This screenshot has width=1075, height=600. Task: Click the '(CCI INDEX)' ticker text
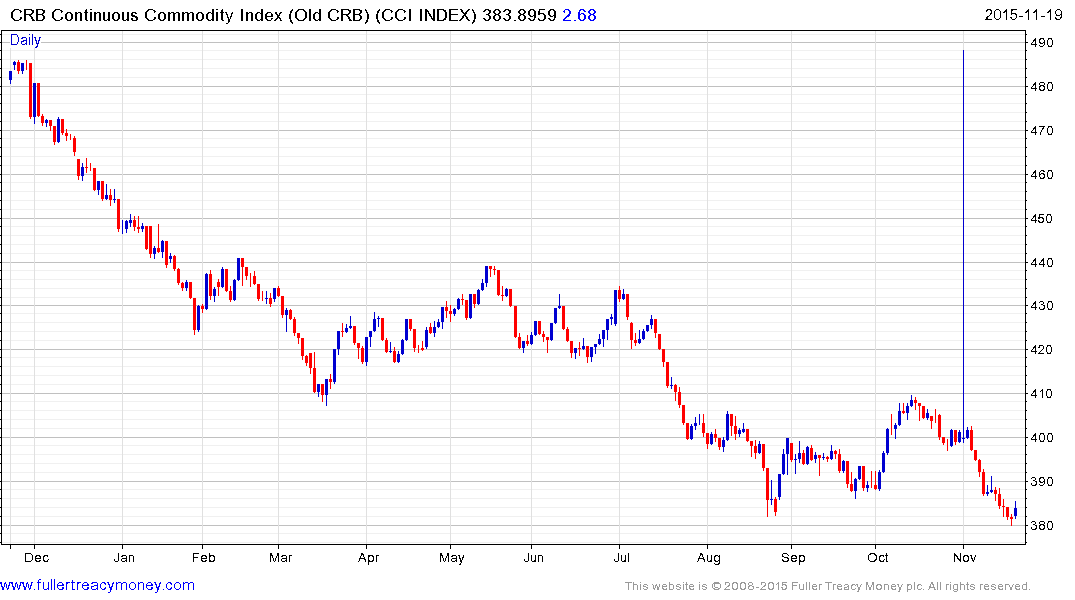pos(426,15)
